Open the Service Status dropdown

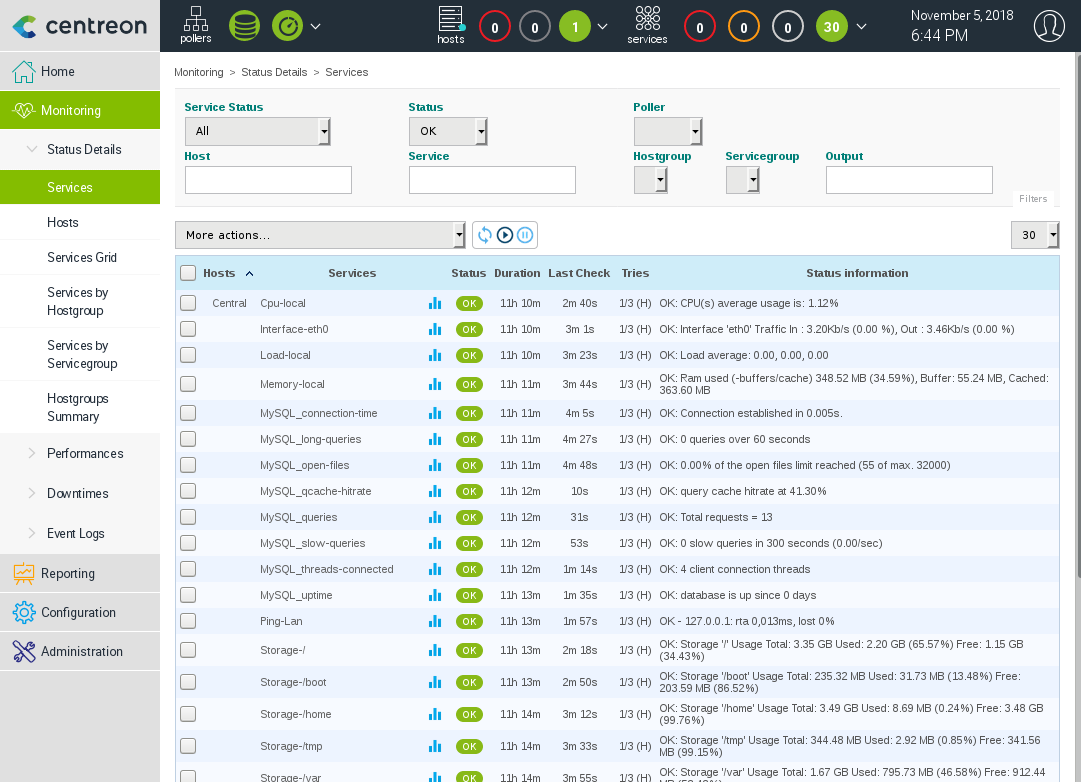(x=257, y=131)
